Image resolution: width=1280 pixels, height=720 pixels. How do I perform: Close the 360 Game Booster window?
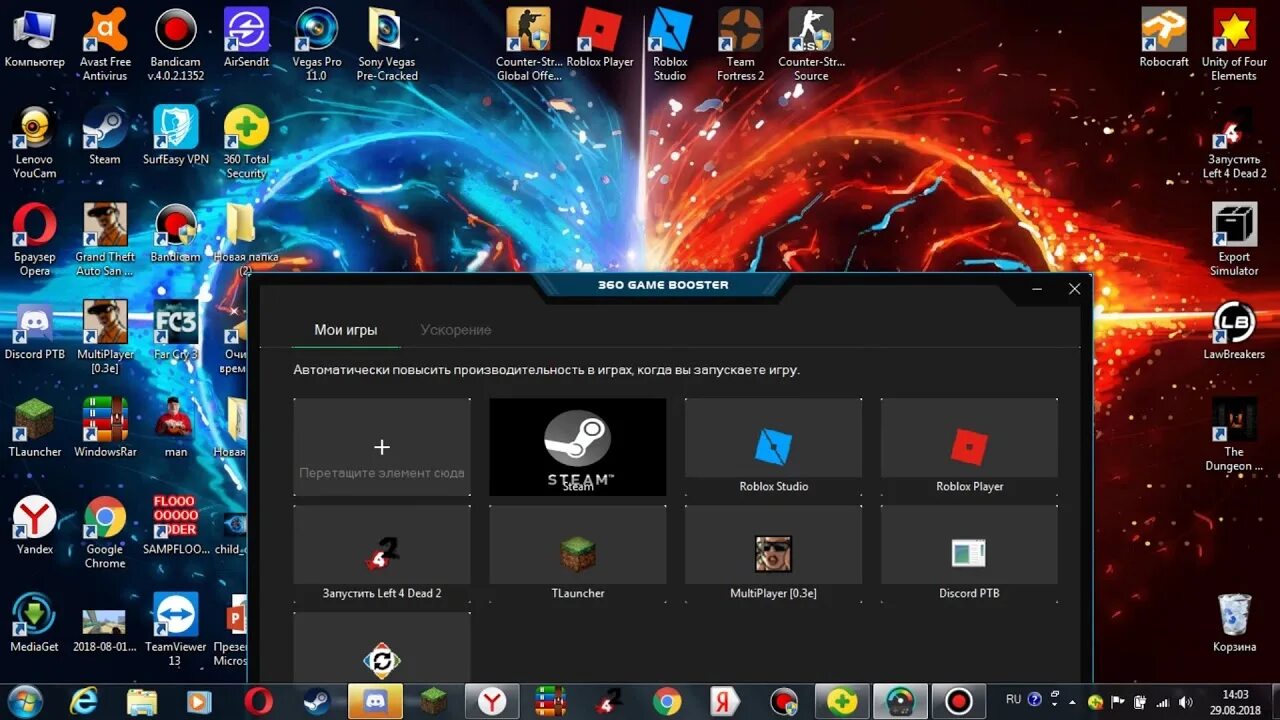pos(1074,289)
